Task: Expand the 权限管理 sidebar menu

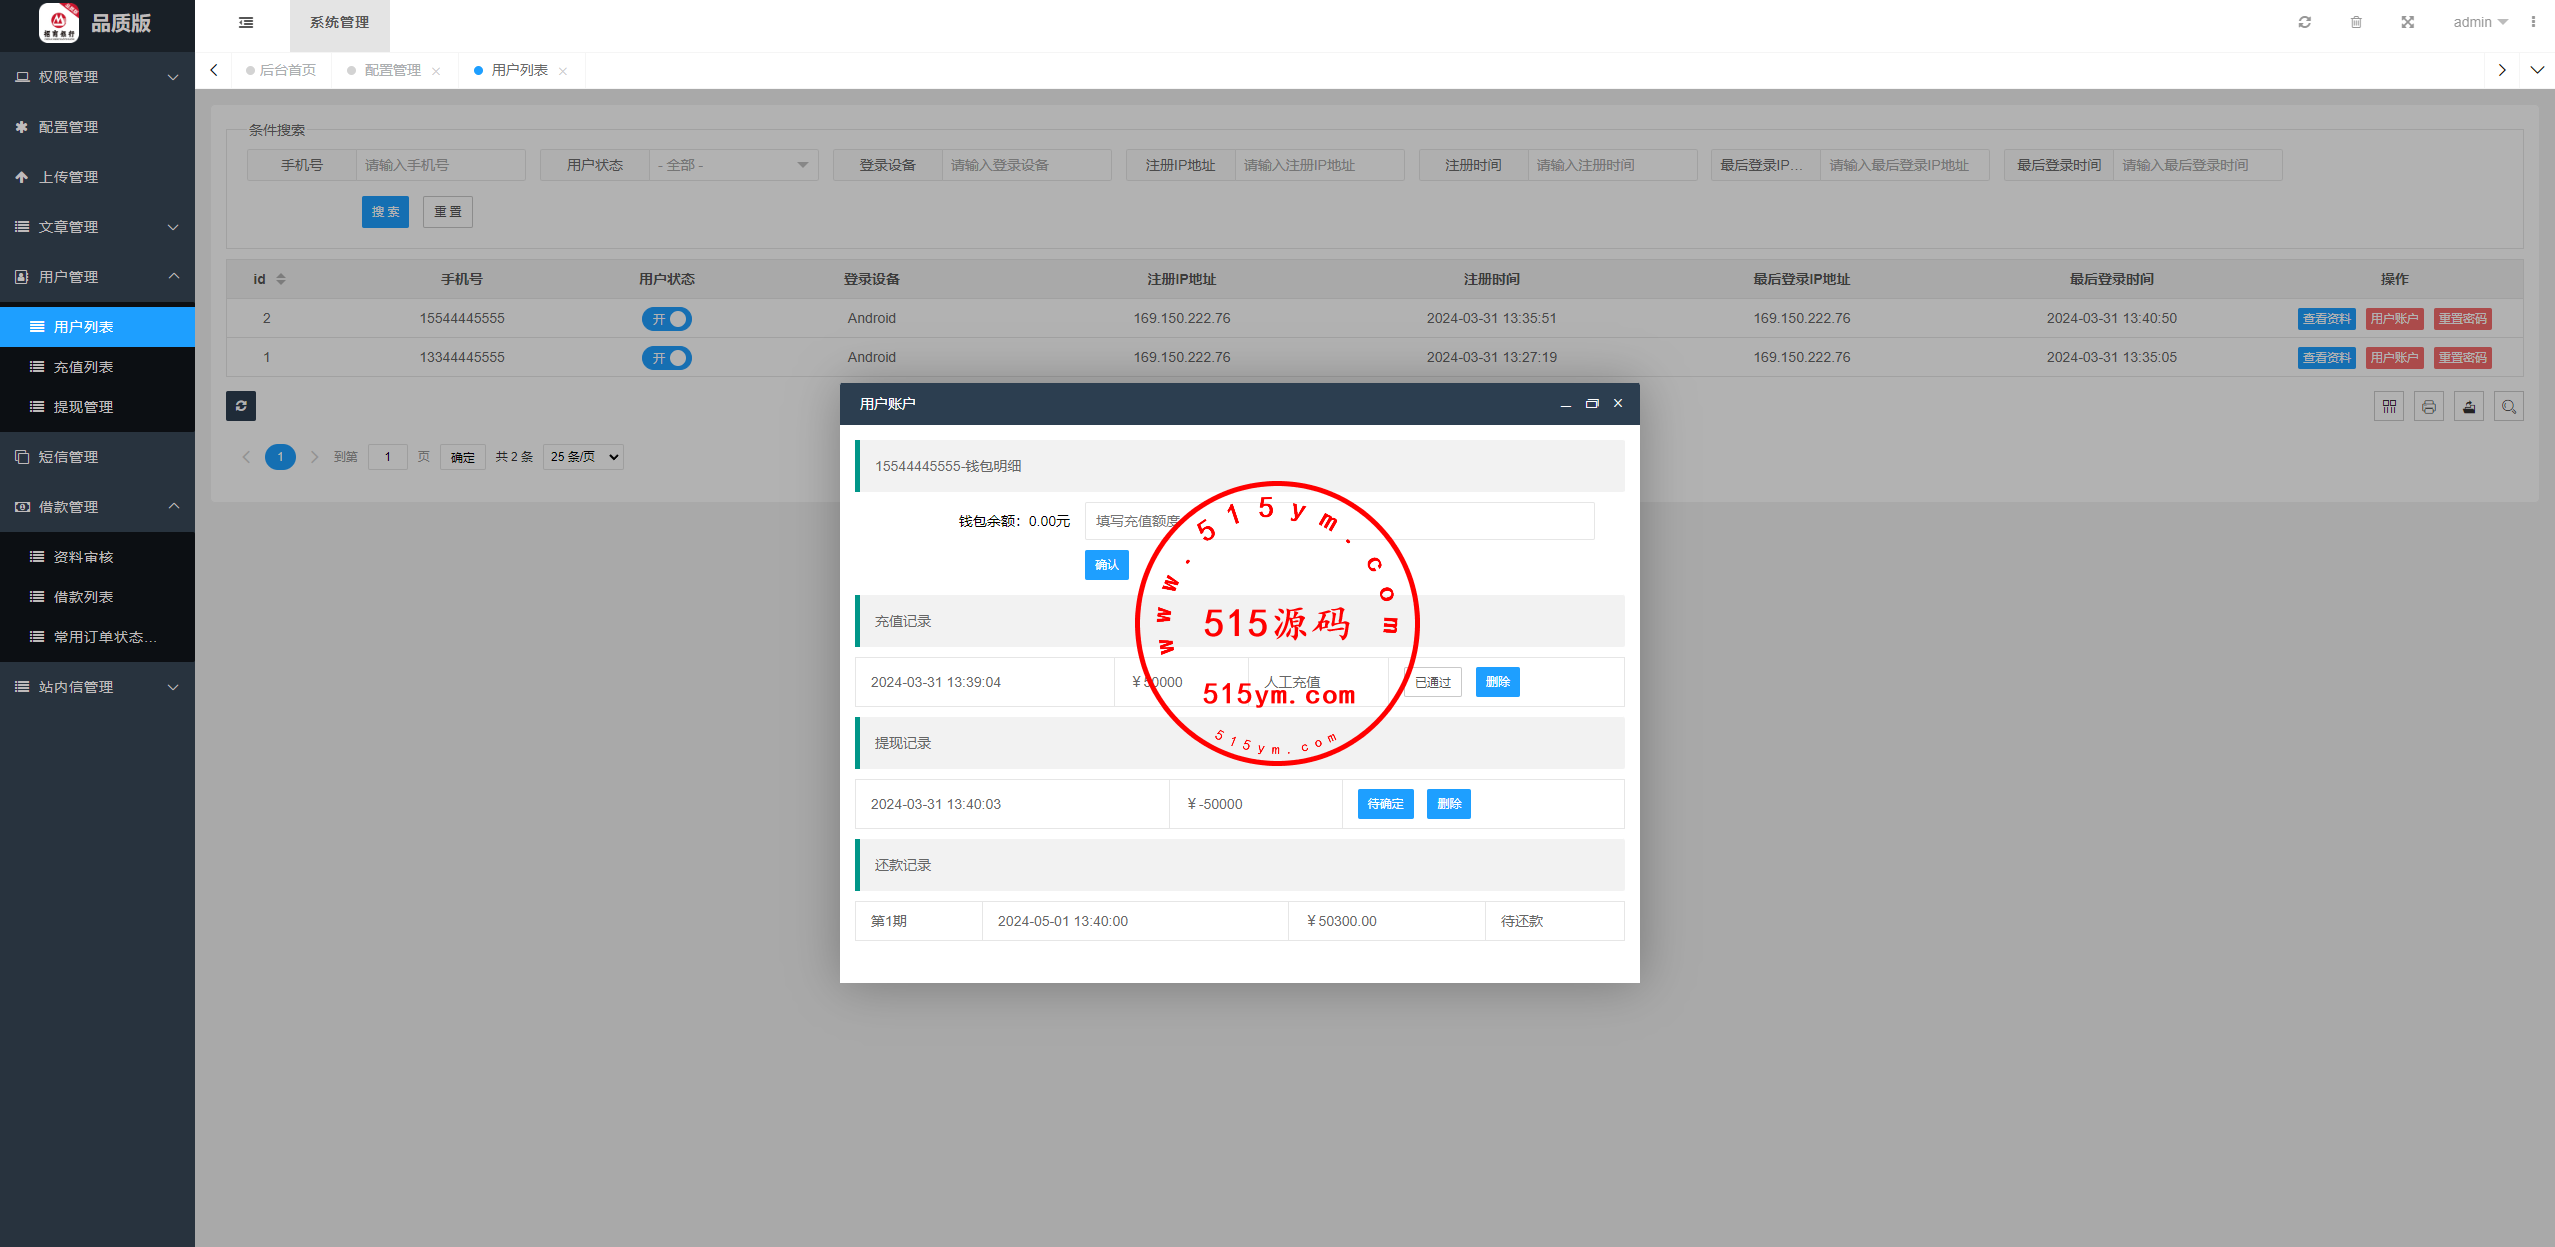Action: (x=97, y=77)
